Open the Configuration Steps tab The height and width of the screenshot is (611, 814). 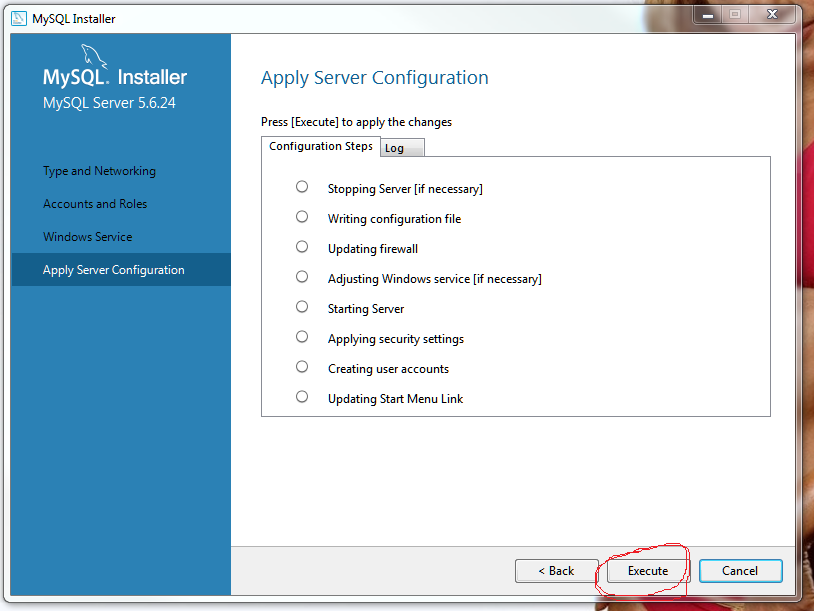(321, 146)
